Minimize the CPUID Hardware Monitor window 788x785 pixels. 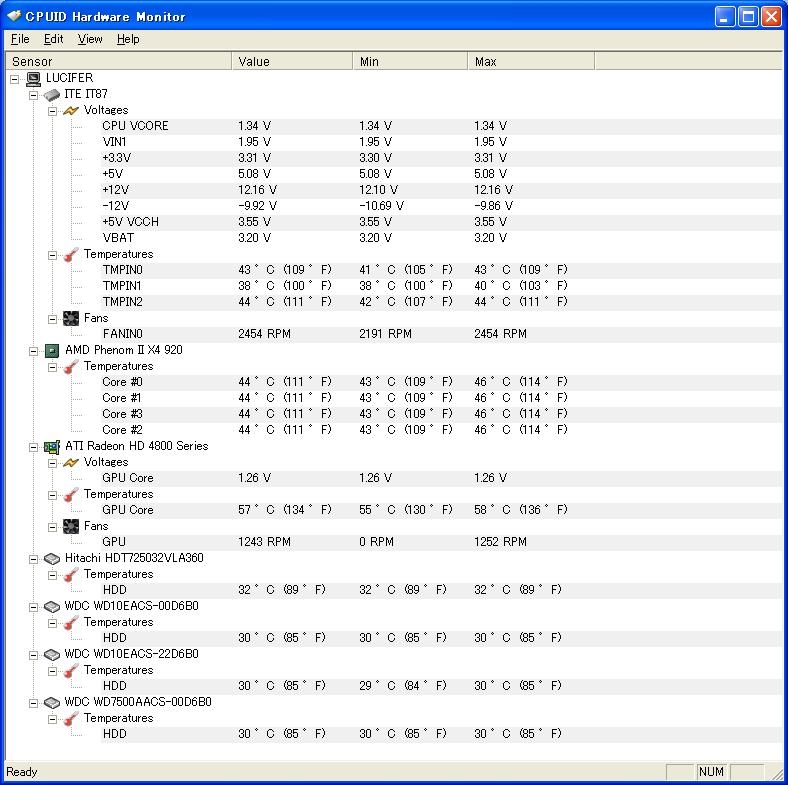point(724,17)
